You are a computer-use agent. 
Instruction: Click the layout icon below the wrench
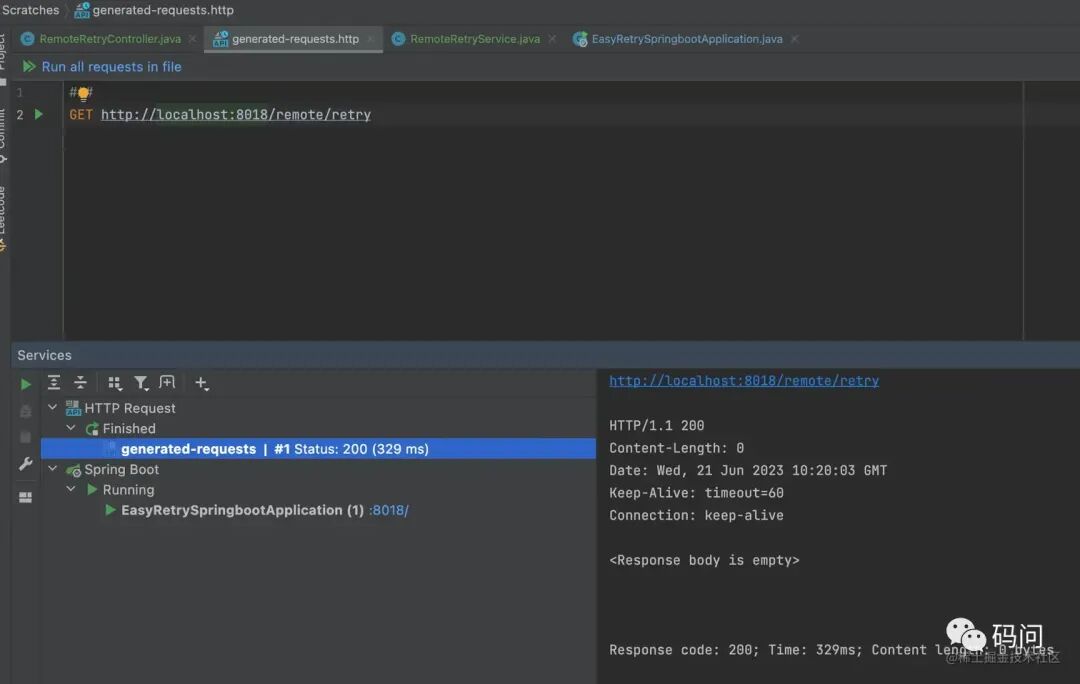pos(25,497)
